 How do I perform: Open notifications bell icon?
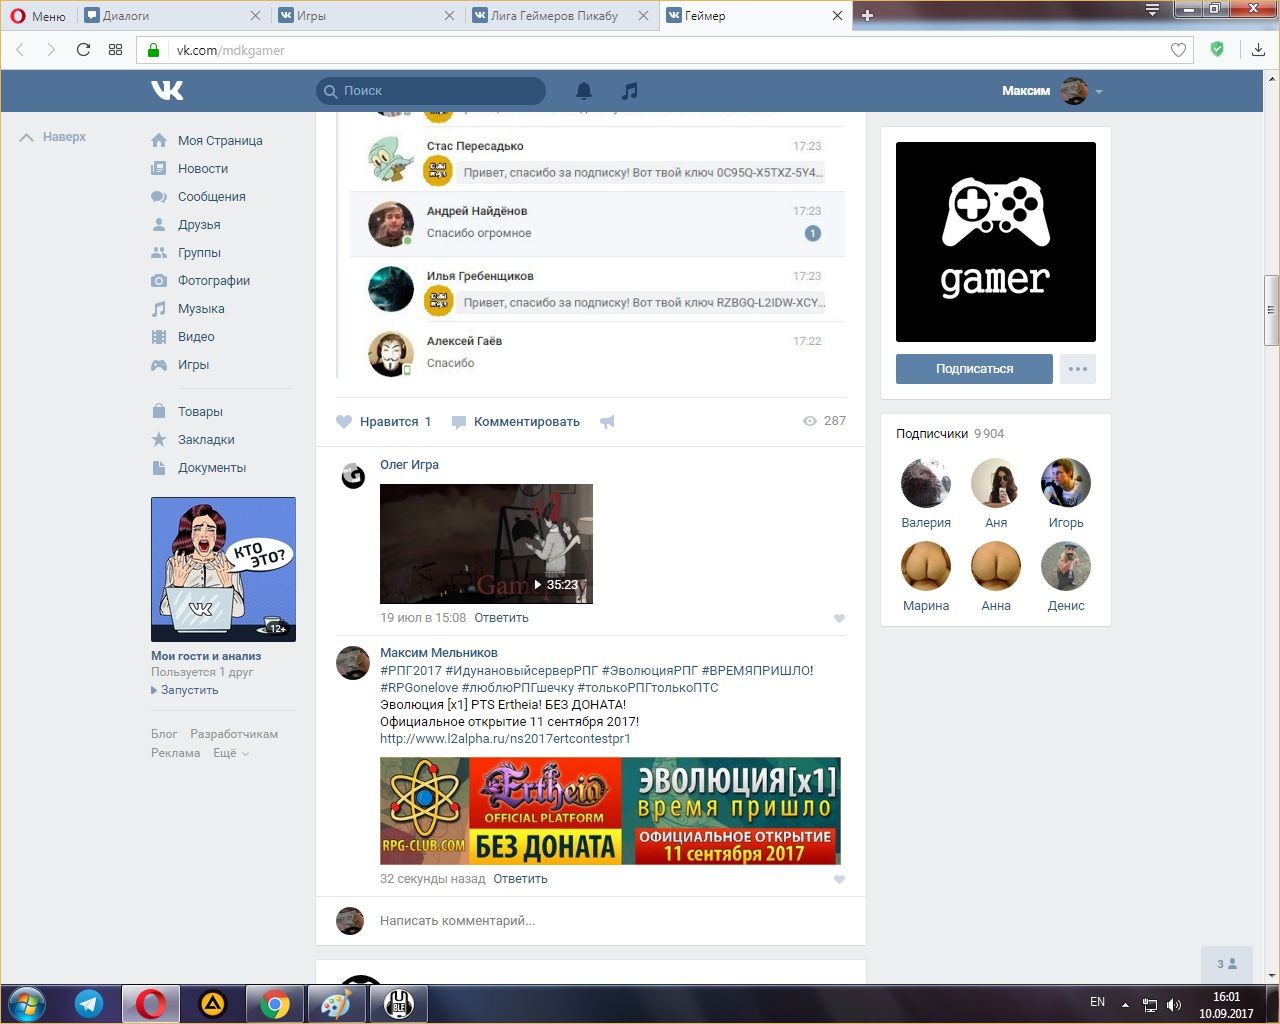click(x=584, y=91)
